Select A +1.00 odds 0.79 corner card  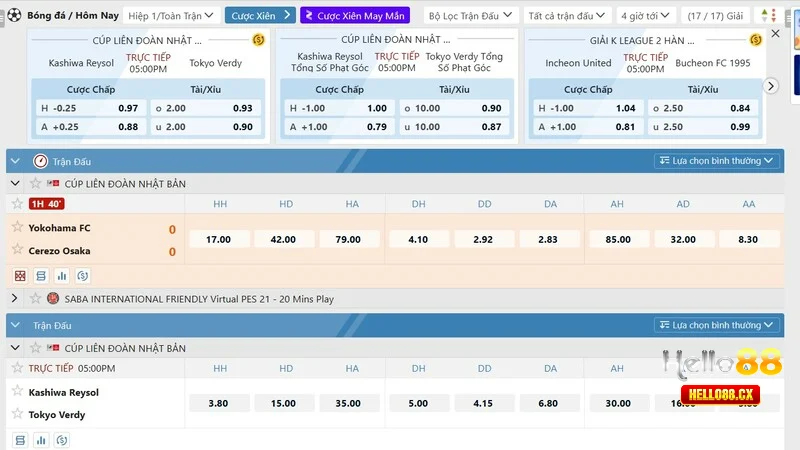click(339, 127)
